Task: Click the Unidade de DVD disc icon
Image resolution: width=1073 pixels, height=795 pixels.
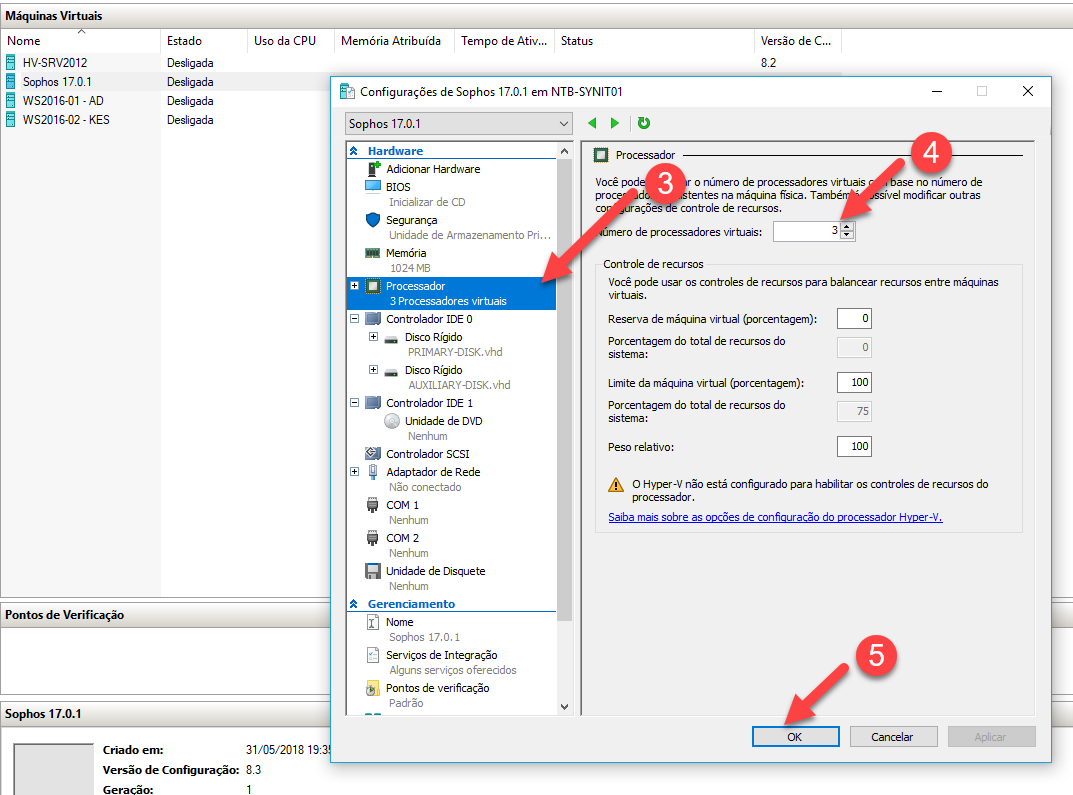Action: click(391, 421)
